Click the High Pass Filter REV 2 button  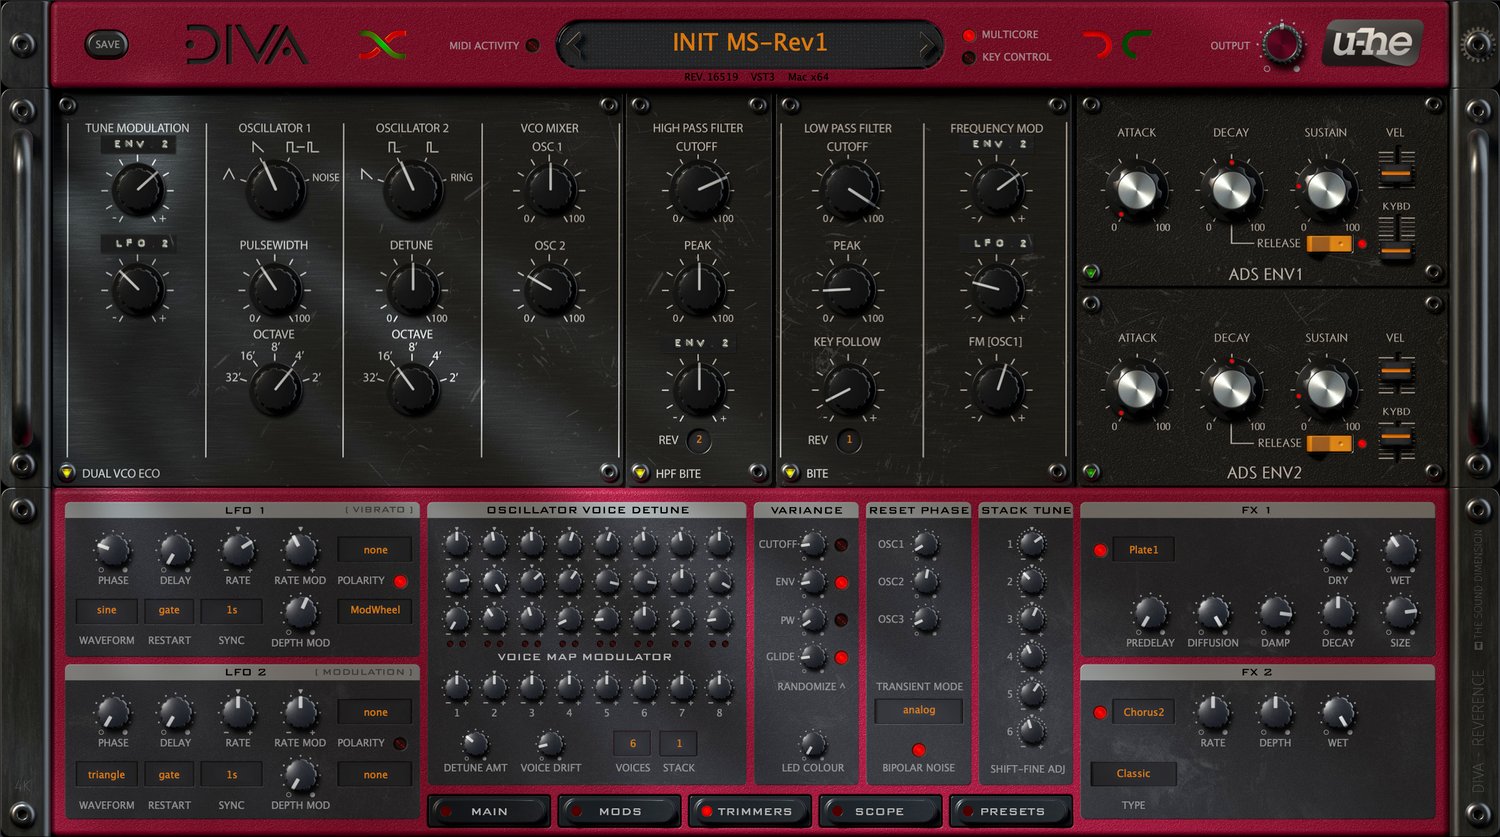(699, 440)
